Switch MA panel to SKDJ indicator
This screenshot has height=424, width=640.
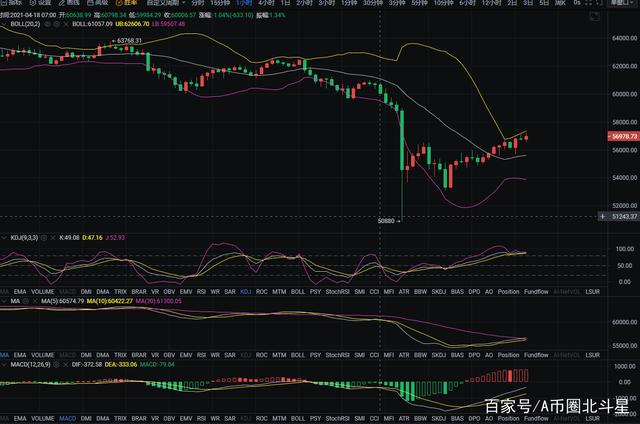pyautogui.click(x=438, y=355)
